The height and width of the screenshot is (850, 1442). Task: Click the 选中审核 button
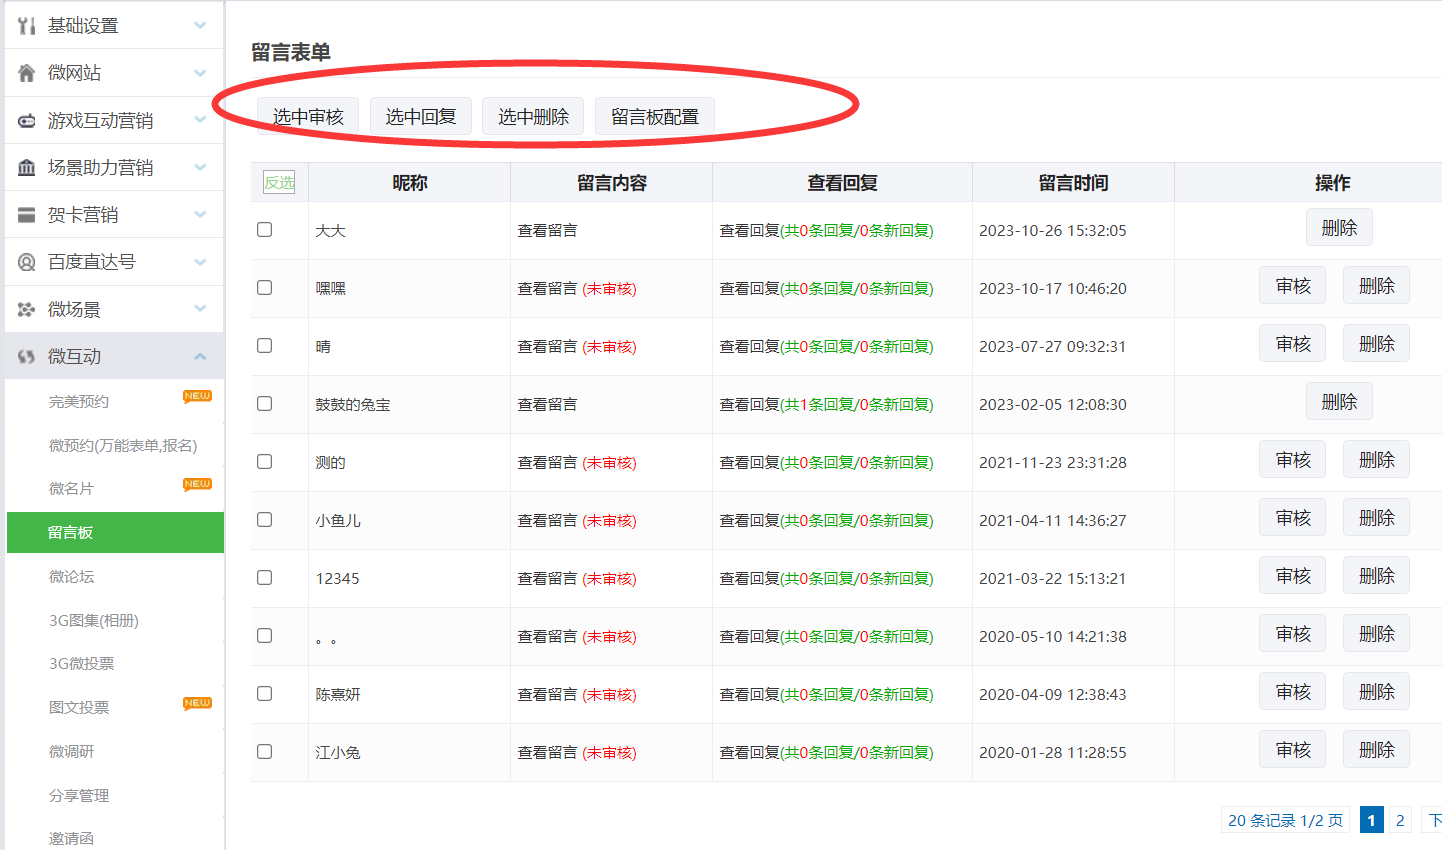tap(308, 117)
